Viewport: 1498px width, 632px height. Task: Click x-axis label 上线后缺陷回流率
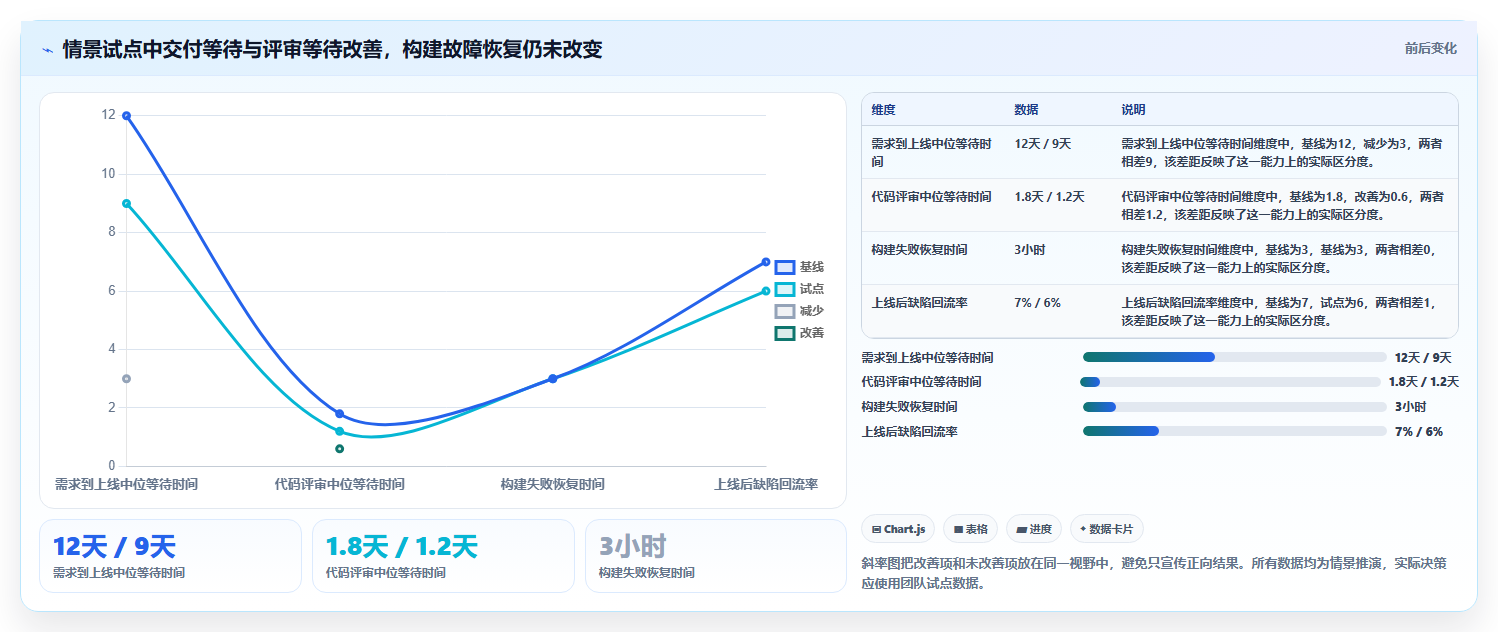[766, 484]
